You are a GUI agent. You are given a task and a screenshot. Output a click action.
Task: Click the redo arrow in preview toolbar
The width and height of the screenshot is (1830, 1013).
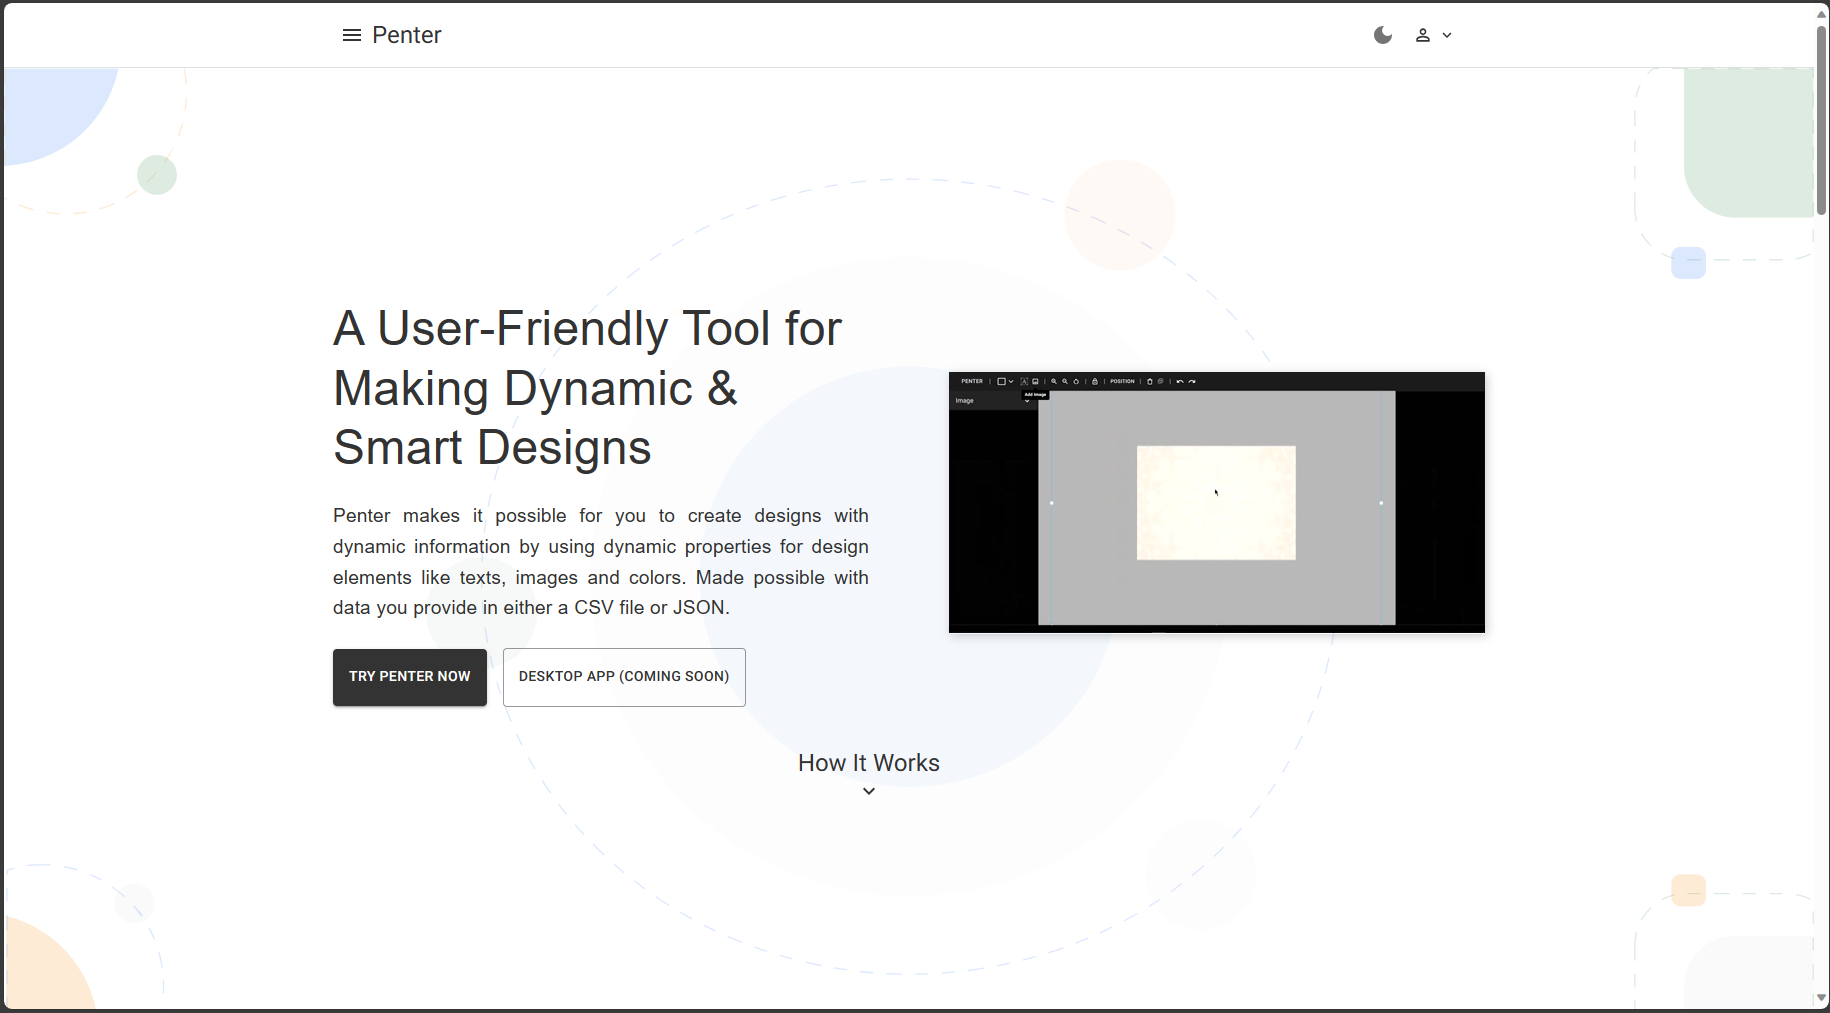click(1192, 381)
